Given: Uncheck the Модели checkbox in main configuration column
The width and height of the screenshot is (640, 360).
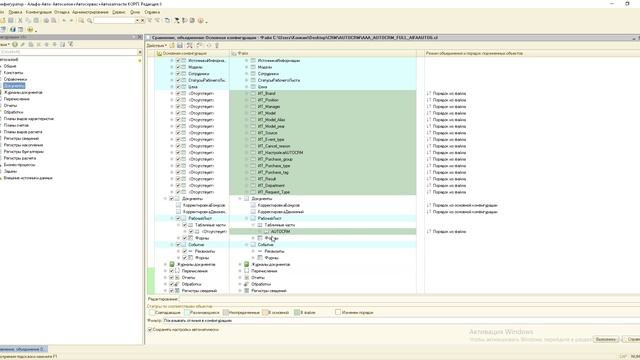Looking at the screenshot, I should [x=178, y=67].
